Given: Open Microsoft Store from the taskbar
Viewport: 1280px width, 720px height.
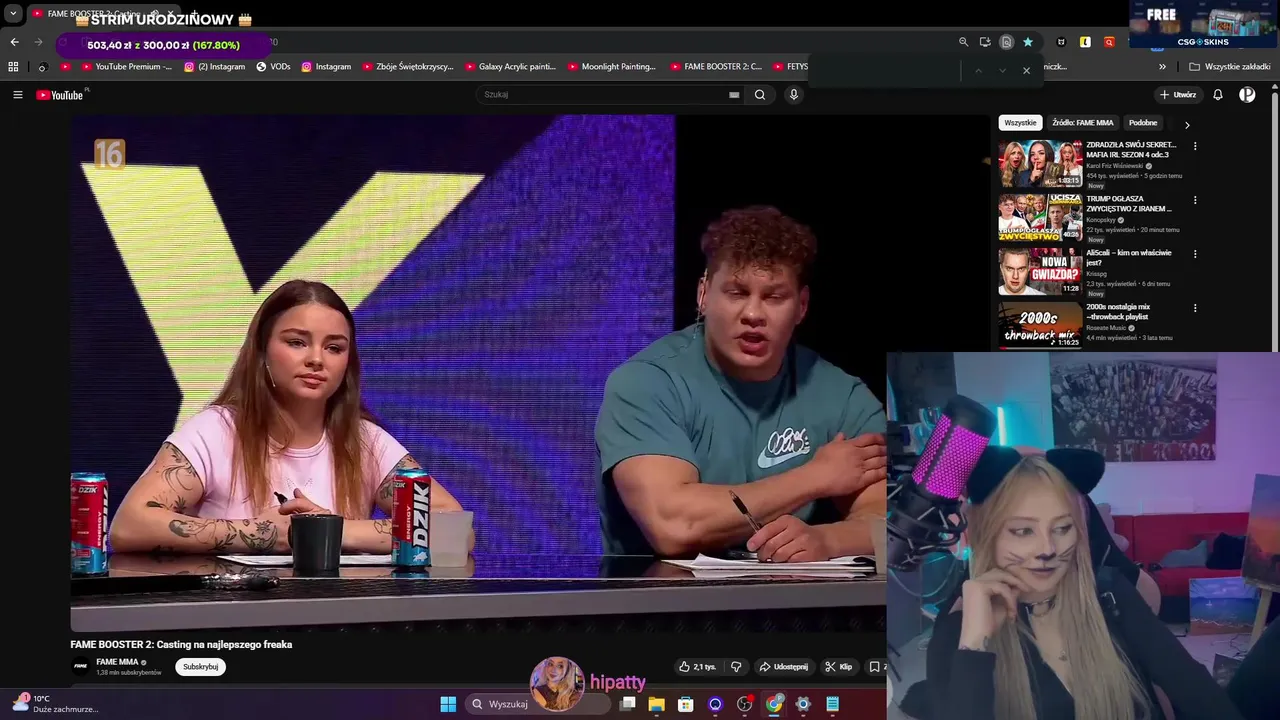Looking at the screenshot, I should [686, 704].
